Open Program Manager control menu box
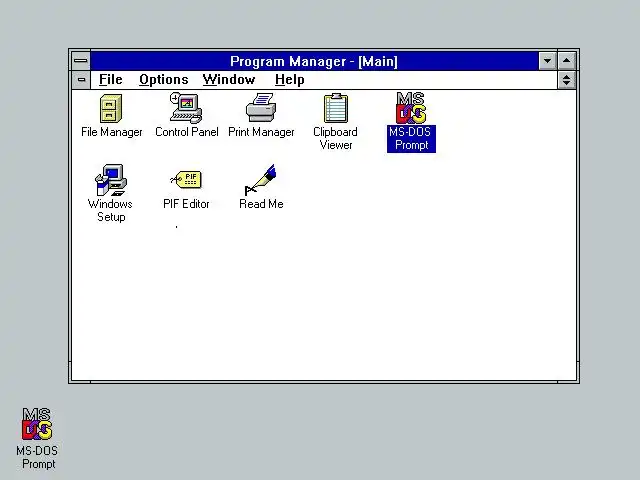 (81, 61)
